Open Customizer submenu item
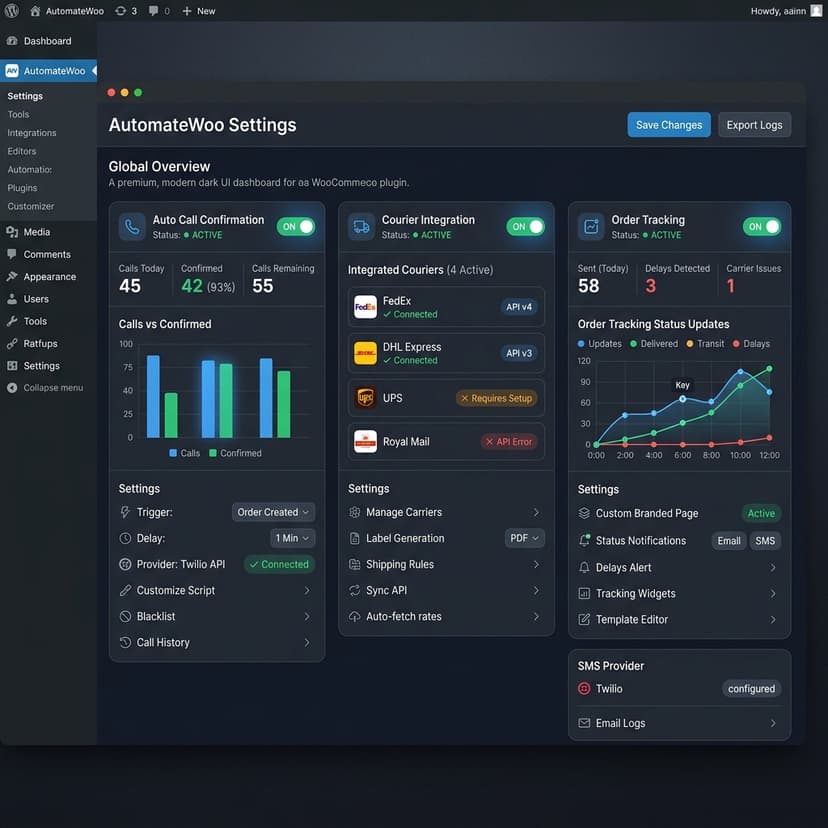The height and width of the screenshot is (828, 828). pyautogui.click(x=31, y=206)
